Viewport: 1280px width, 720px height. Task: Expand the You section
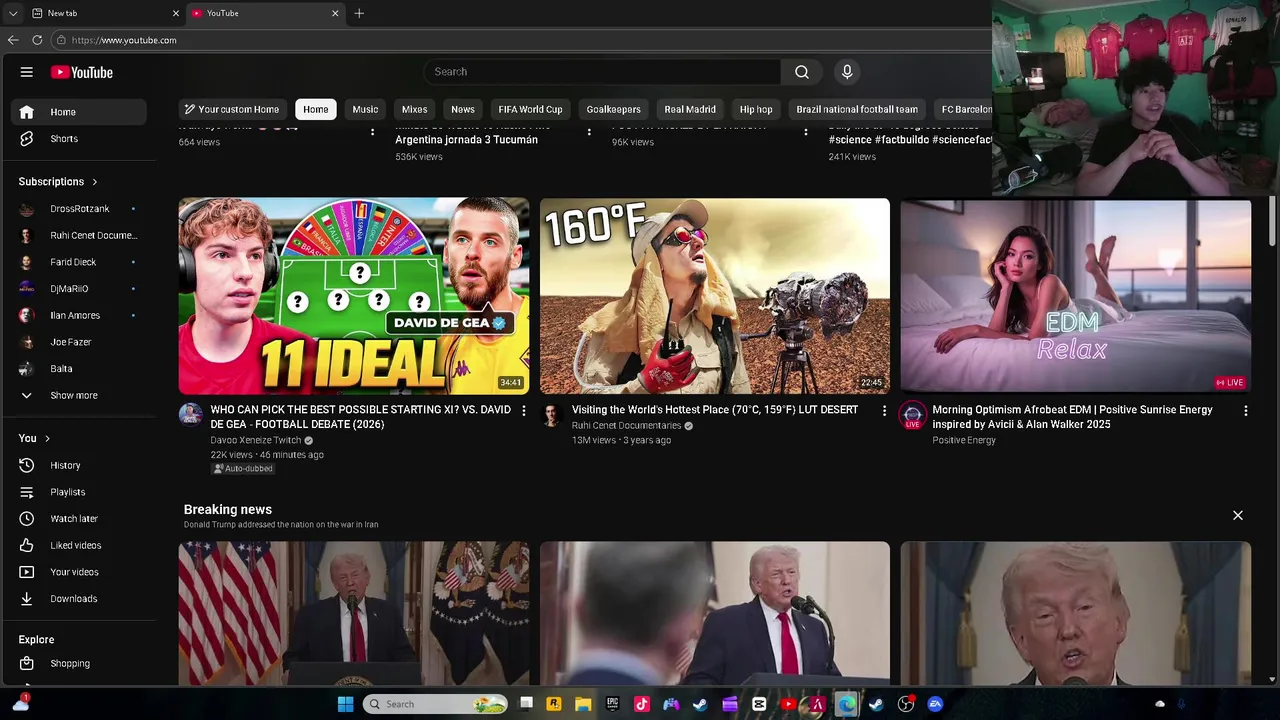tap(34, 438)
